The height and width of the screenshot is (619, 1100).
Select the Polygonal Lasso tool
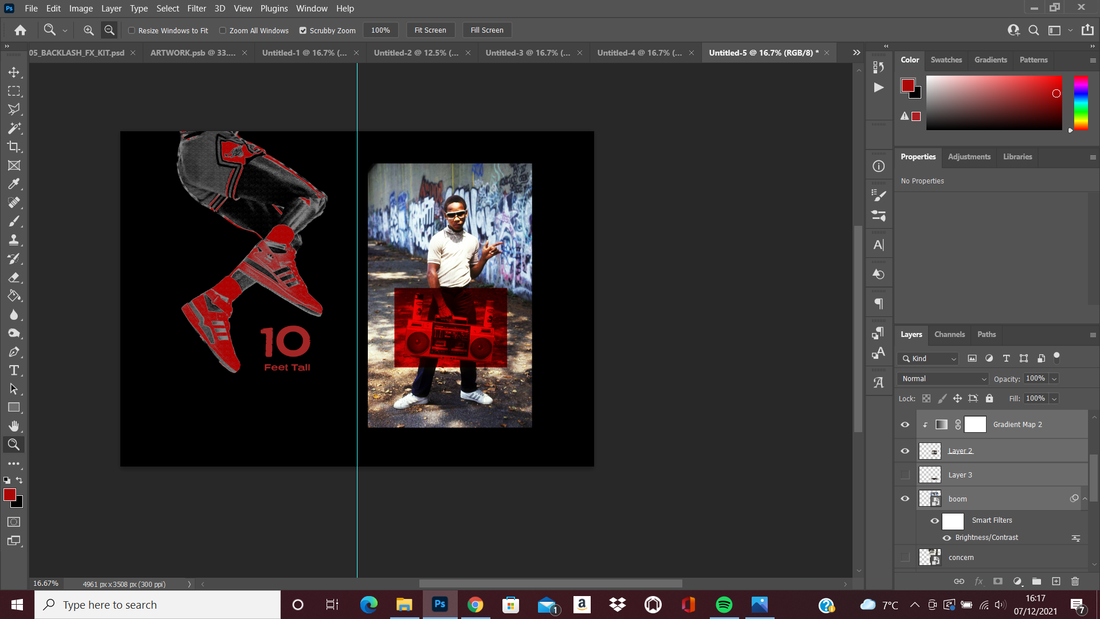(x=14, y=109)
